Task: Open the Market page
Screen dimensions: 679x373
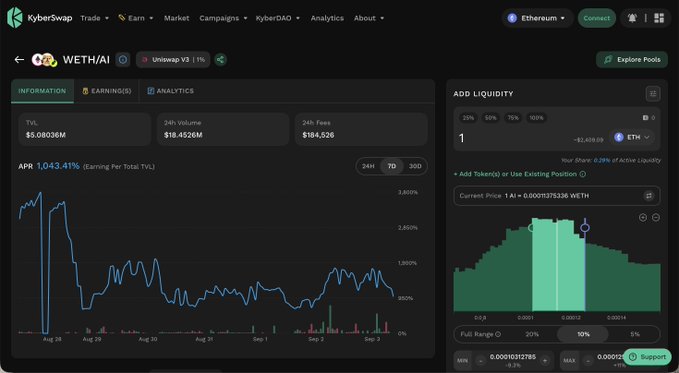Action: pyautogui.click(x=176, y=18)
